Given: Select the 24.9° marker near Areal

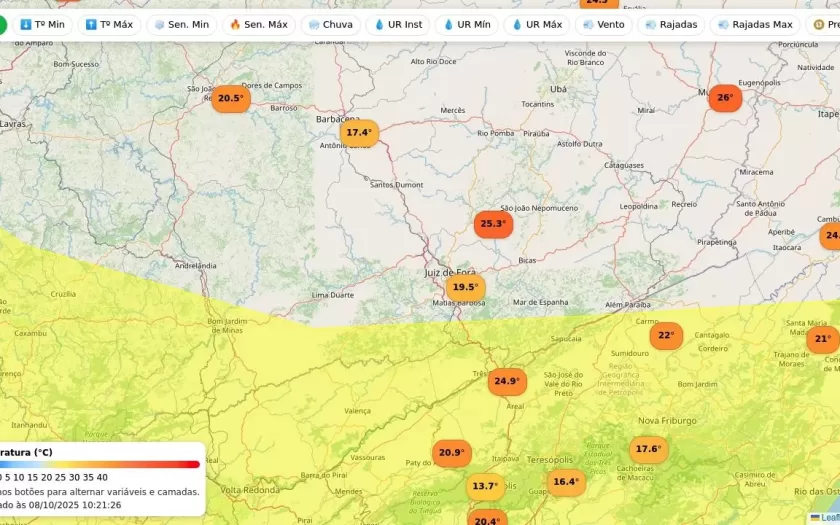Looking at the screenshot, I should coord(507,381).
